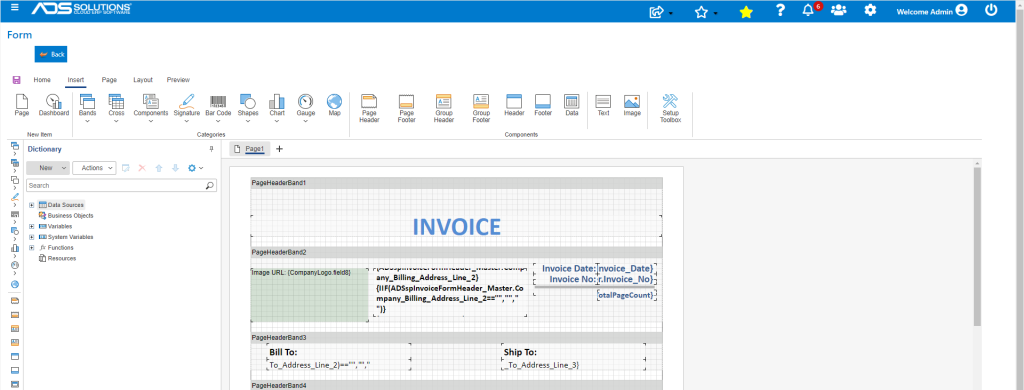Click the PageHeaderBand3 band header
The height and width of the screenshot is (390, 1024).
pyautogui.click(x=456, y=338)
